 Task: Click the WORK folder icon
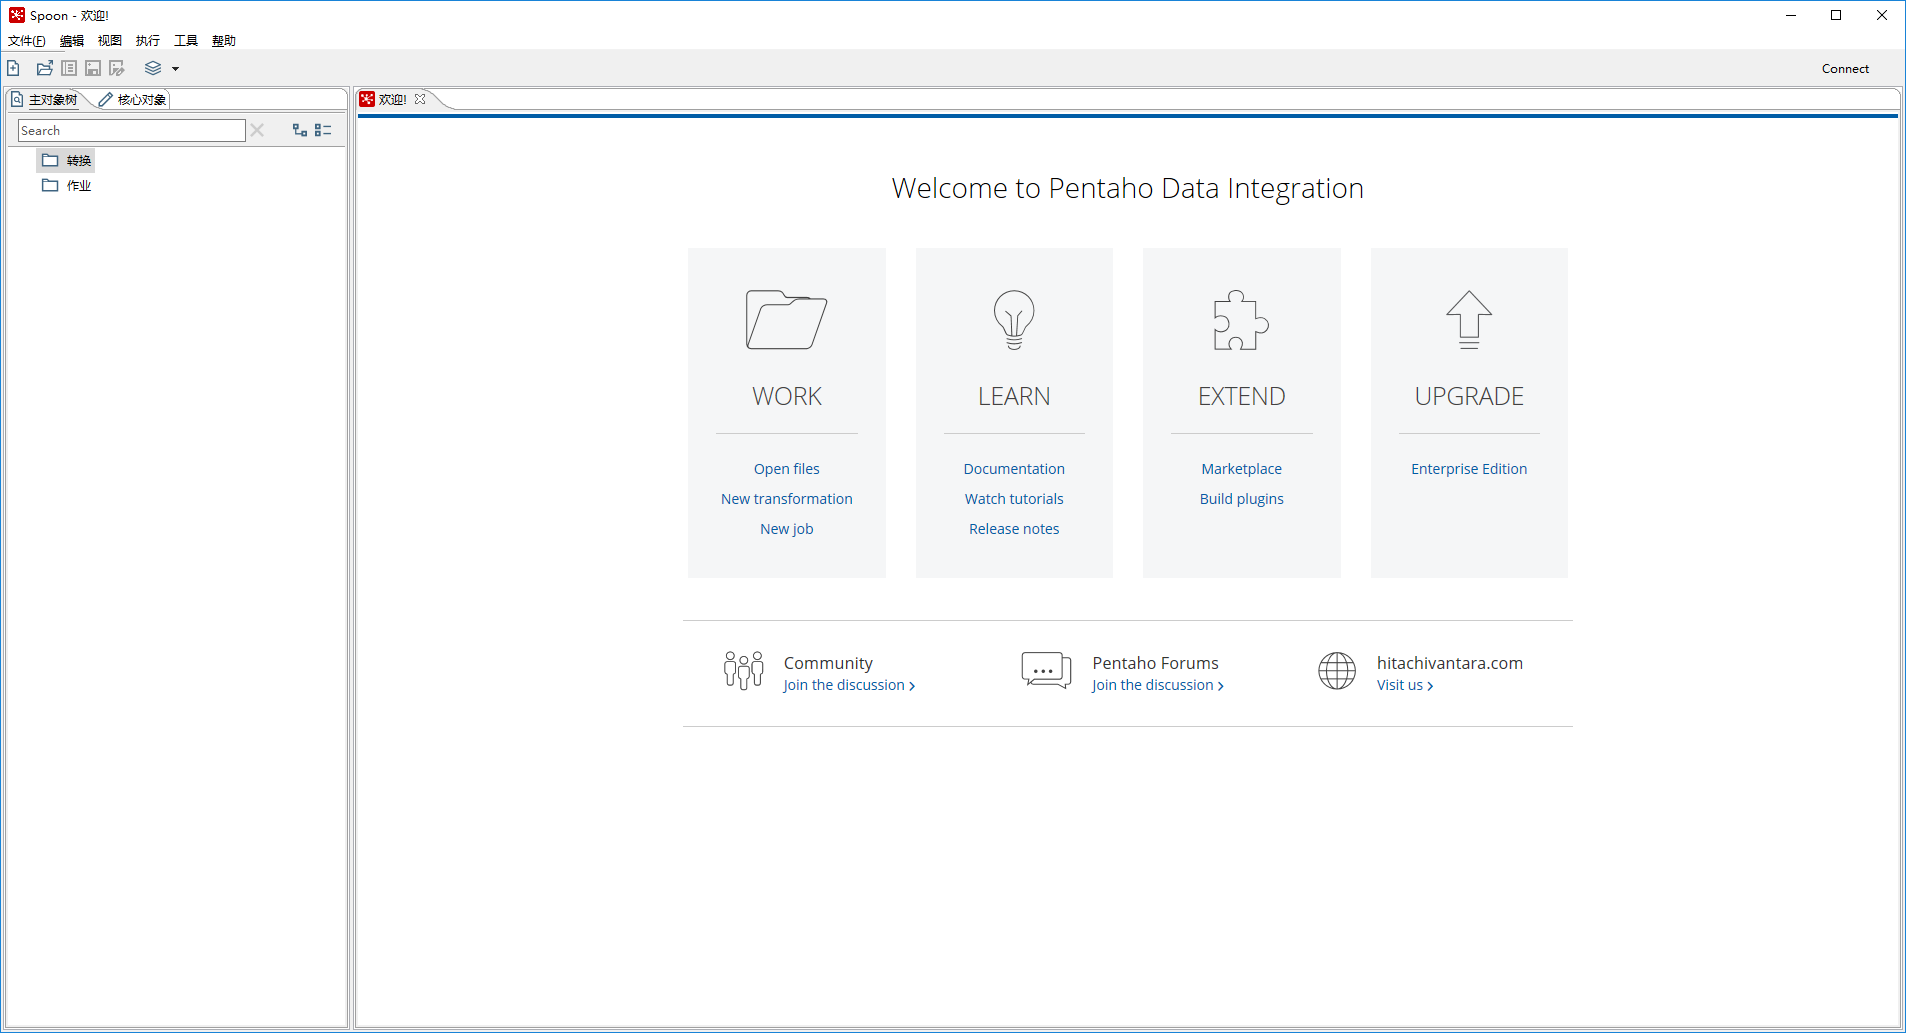click(x=787, y=320)
